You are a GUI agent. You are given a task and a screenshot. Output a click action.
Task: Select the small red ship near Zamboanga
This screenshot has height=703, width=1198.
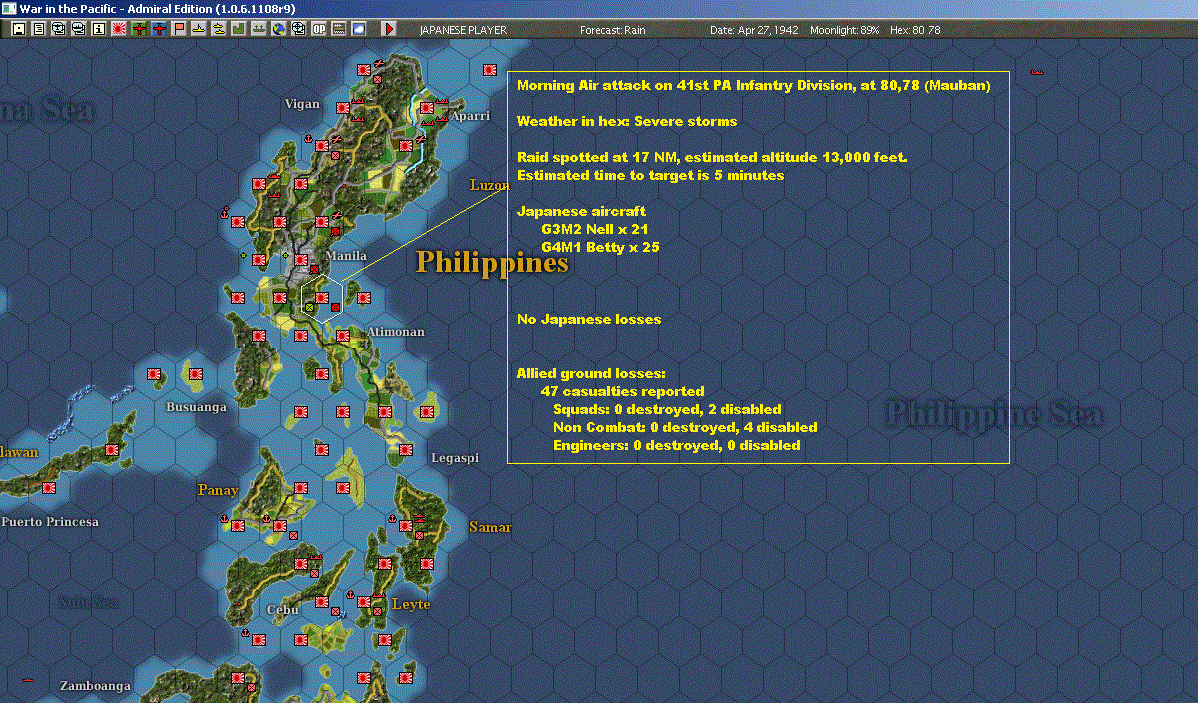point(28,679)
